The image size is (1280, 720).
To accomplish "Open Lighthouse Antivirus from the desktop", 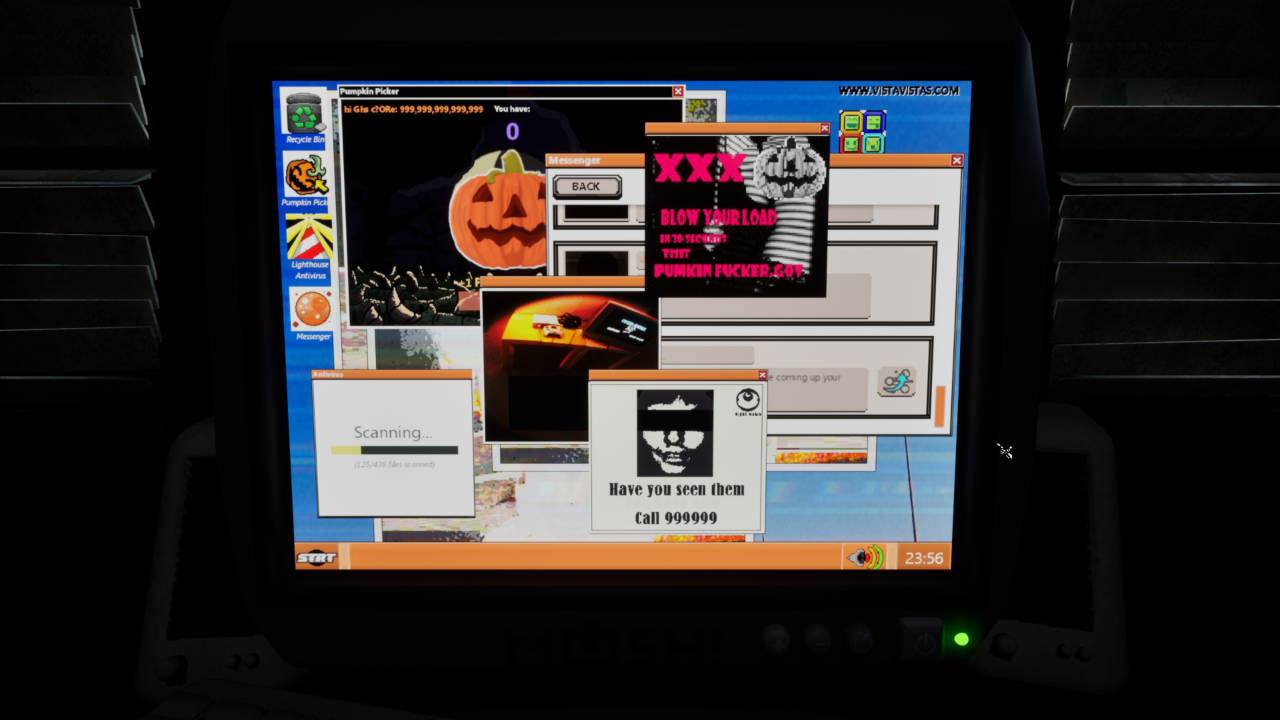I will 309,247.
